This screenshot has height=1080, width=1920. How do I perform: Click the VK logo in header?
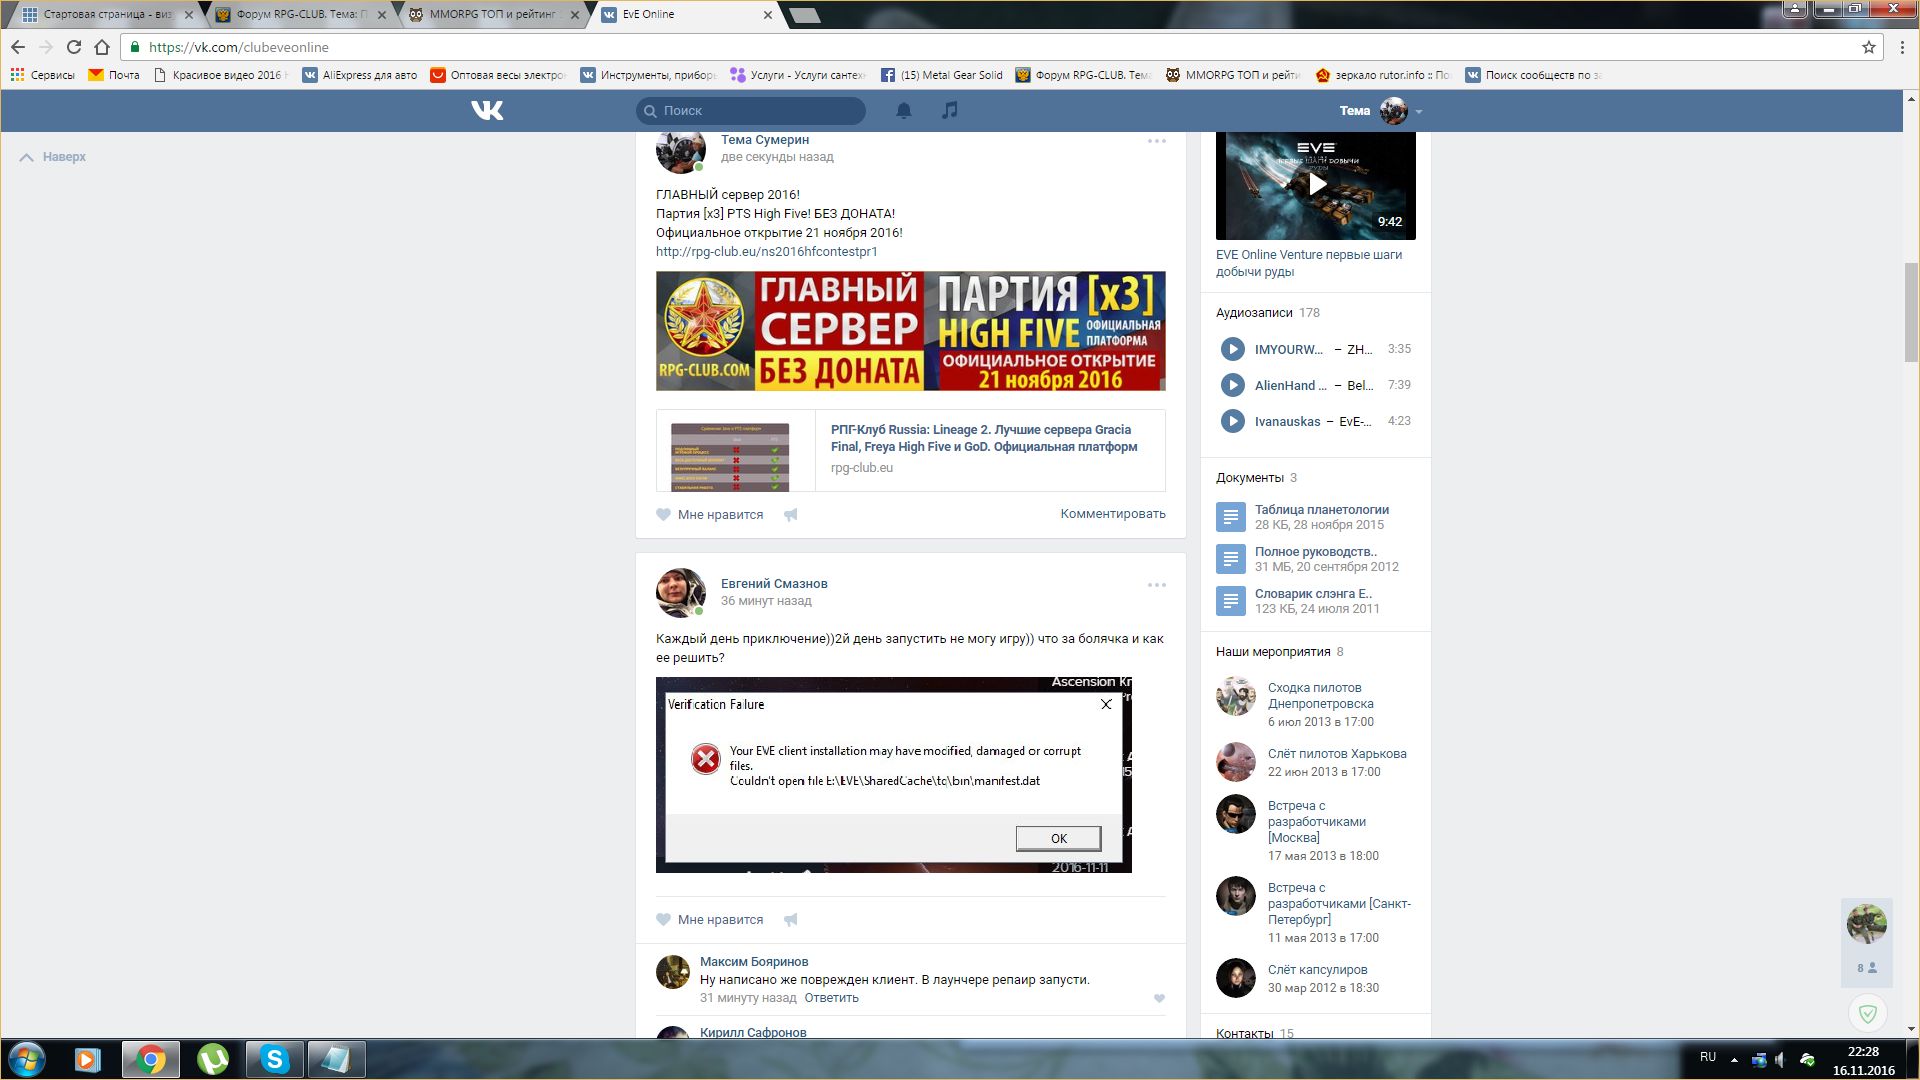(487, 110)
